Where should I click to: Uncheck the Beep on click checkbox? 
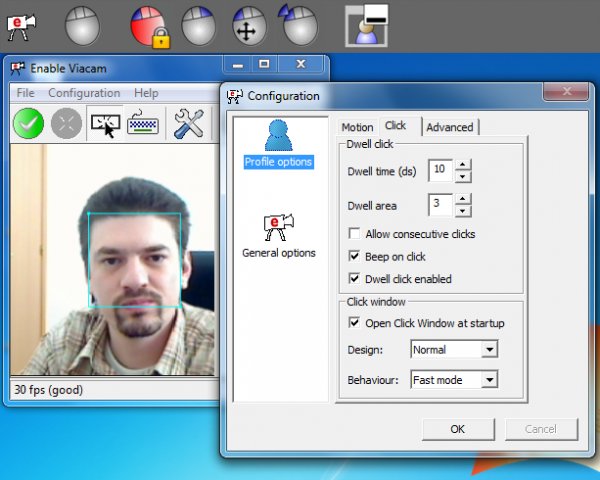pyautogui.click(x=355, y=257)
